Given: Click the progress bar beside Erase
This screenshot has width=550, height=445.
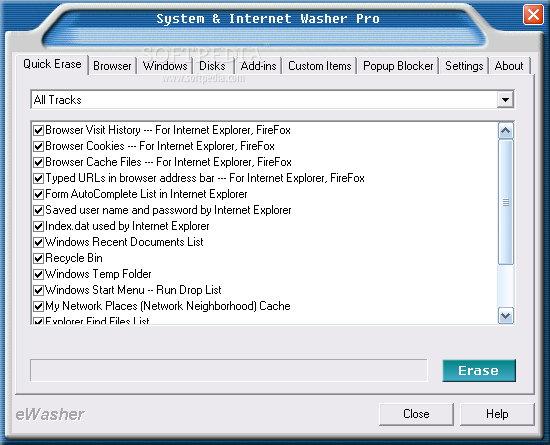Looking at the screenshot, I should [229, 370].
